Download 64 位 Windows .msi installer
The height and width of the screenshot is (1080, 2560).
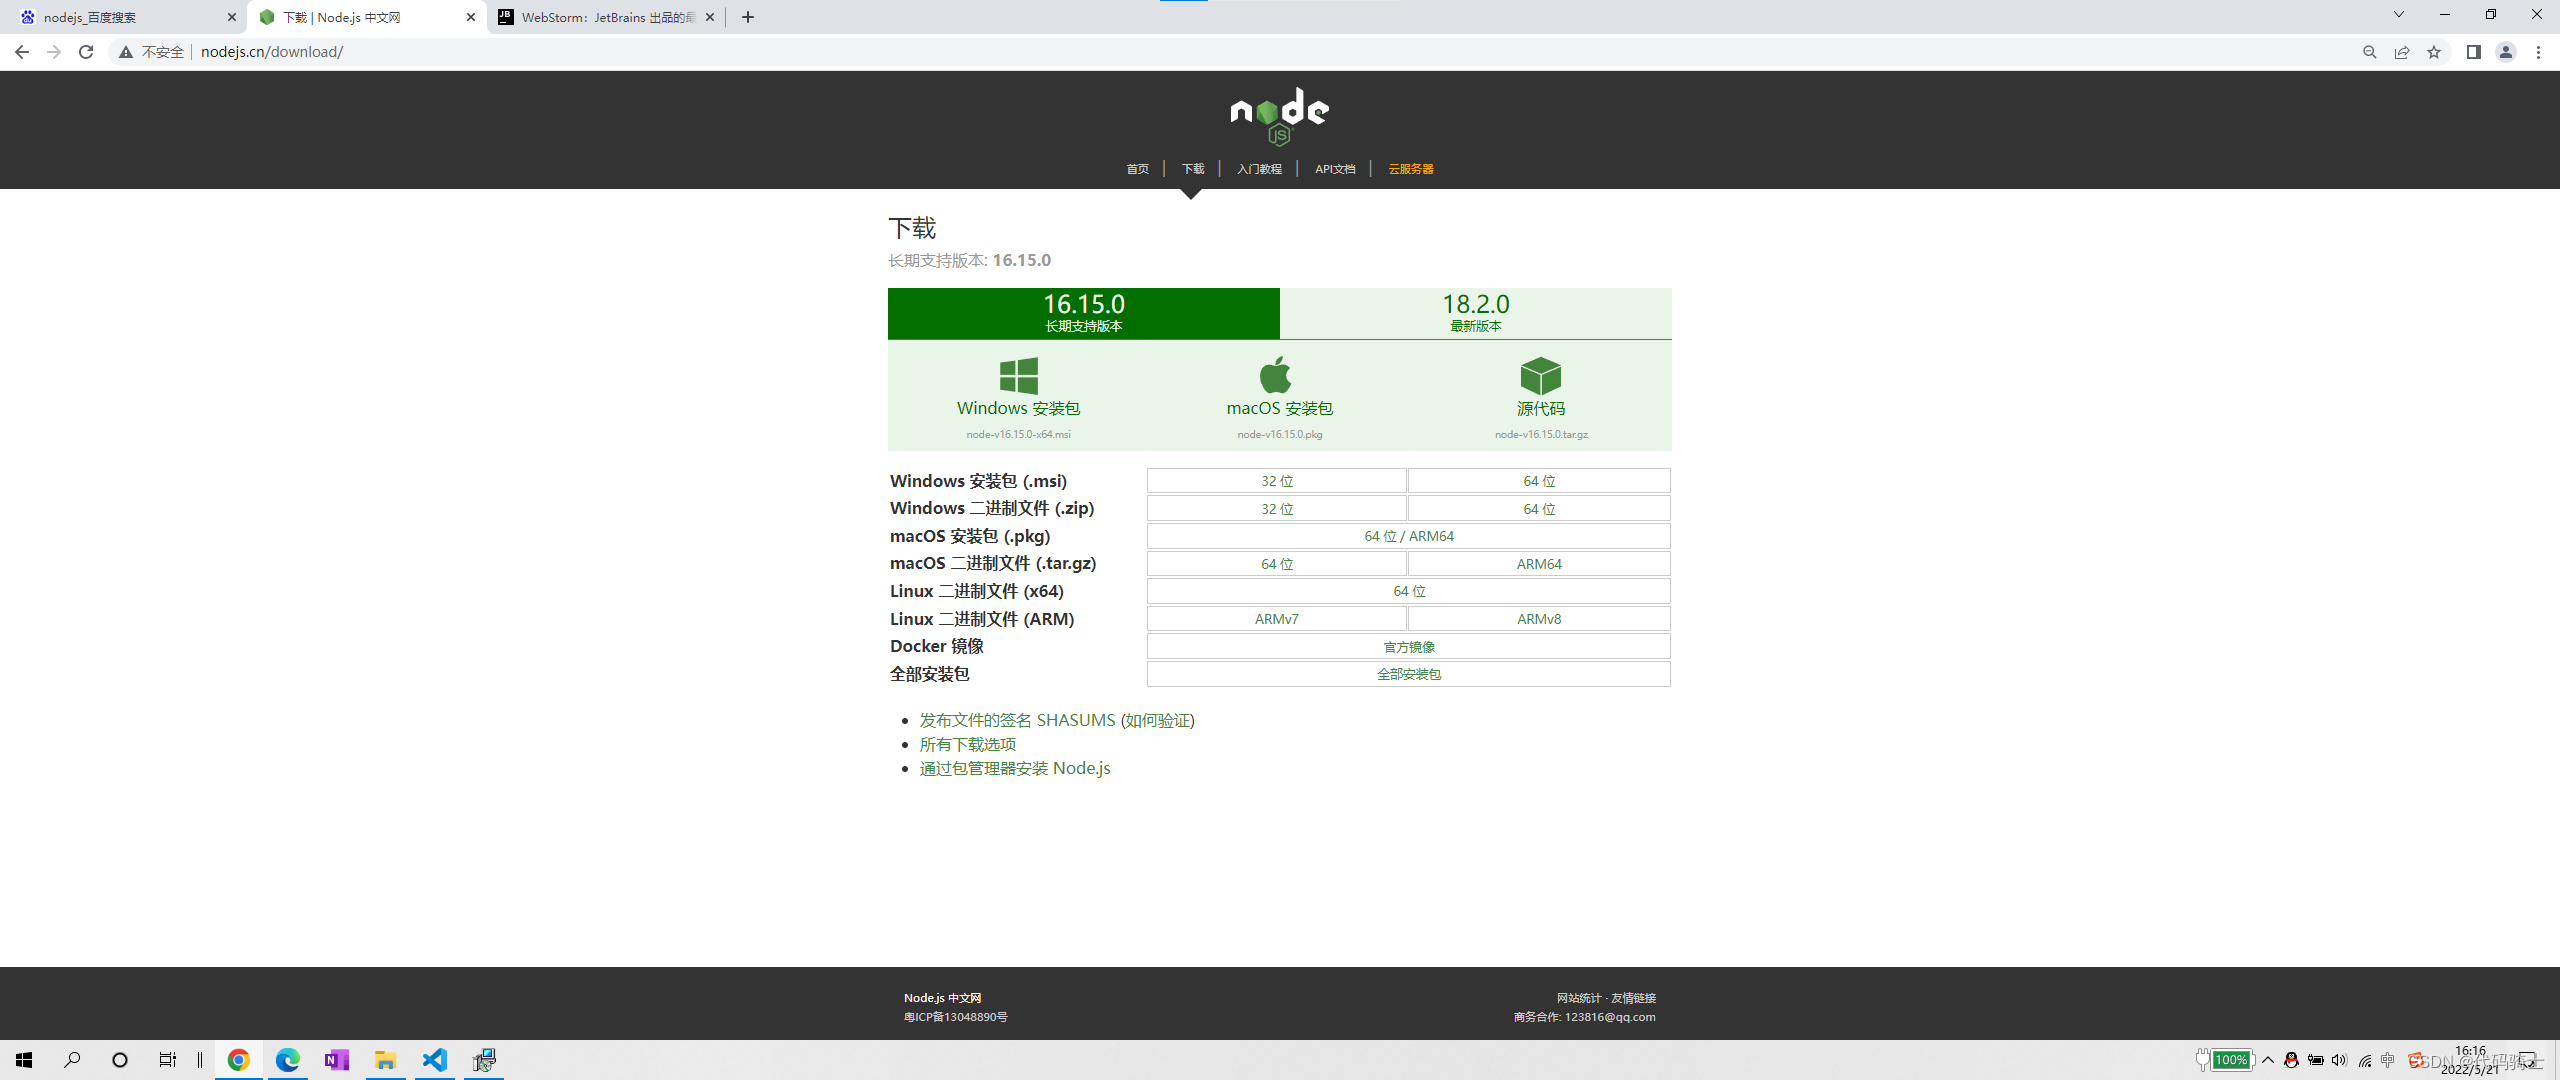click(1538, 481)
